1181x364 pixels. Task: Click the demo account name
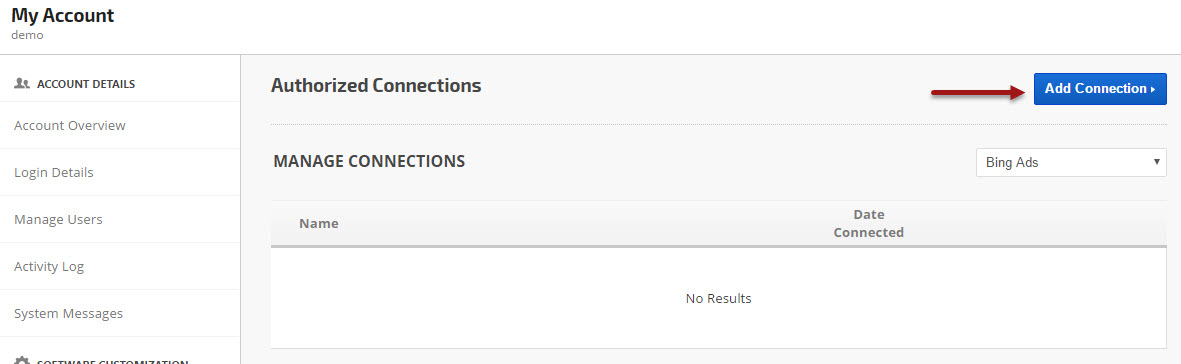27,35
